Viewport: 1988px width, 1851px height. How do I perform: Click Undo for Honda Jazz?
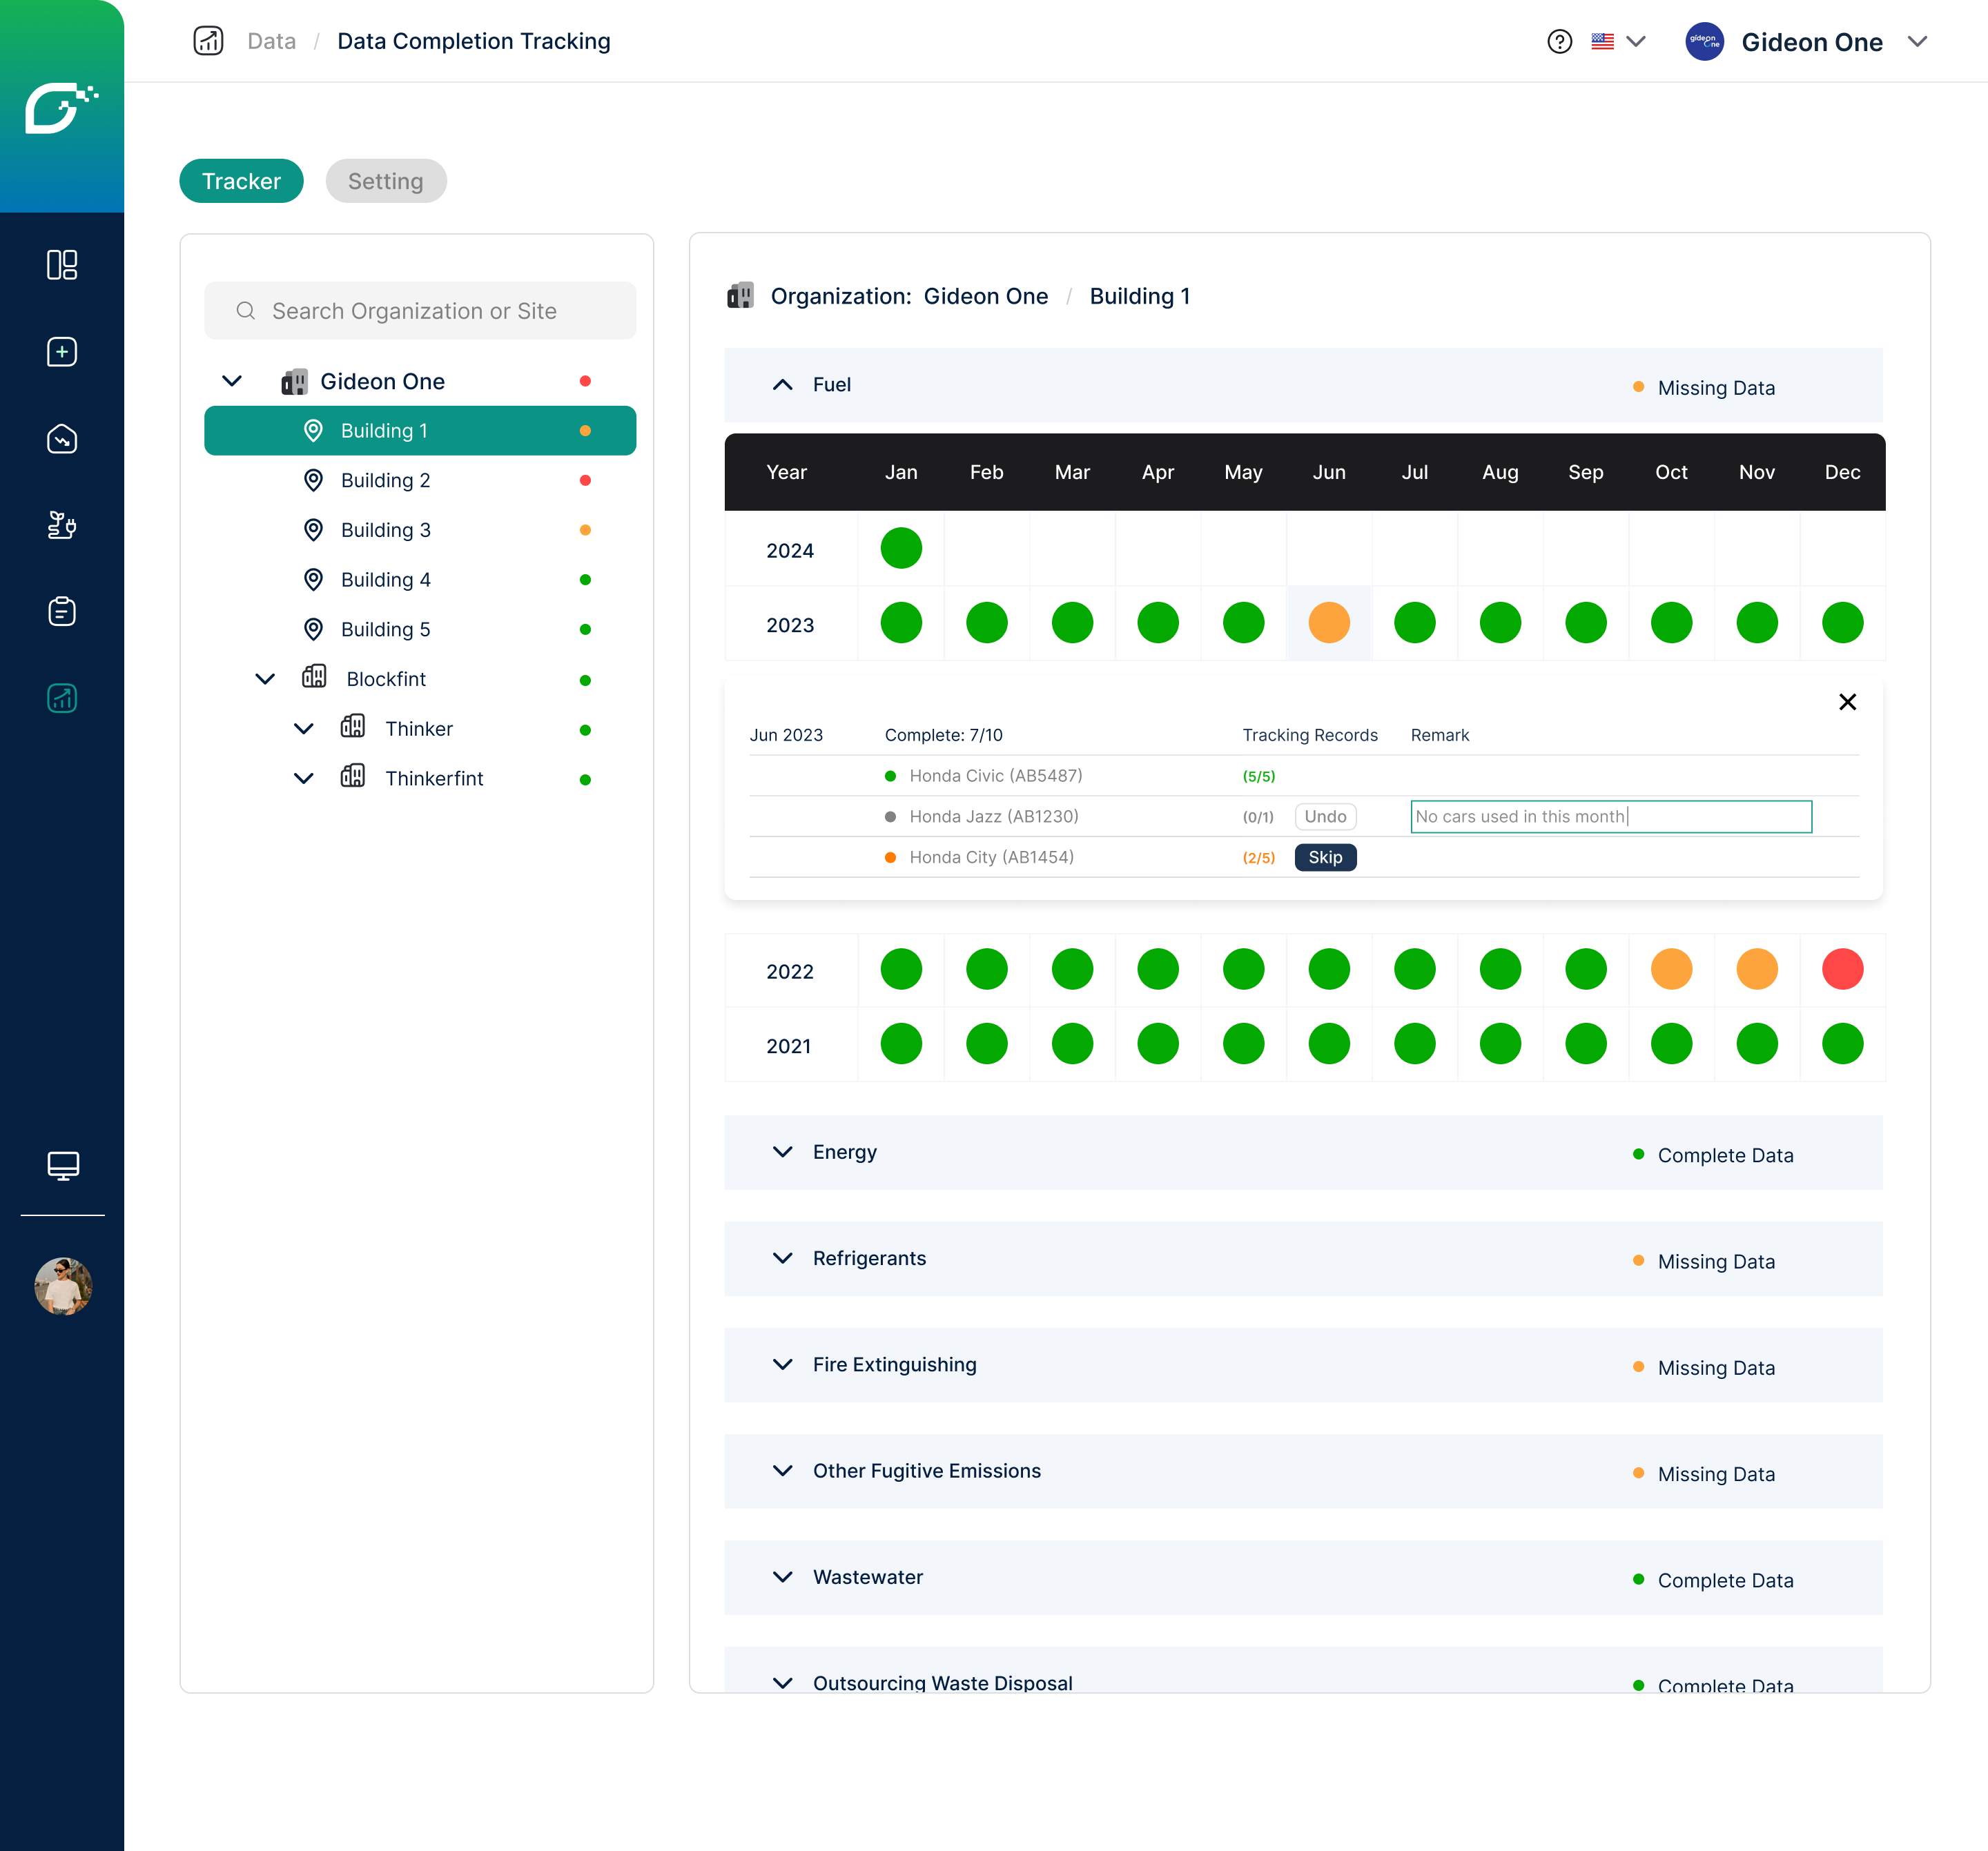tap(1325, 817)
